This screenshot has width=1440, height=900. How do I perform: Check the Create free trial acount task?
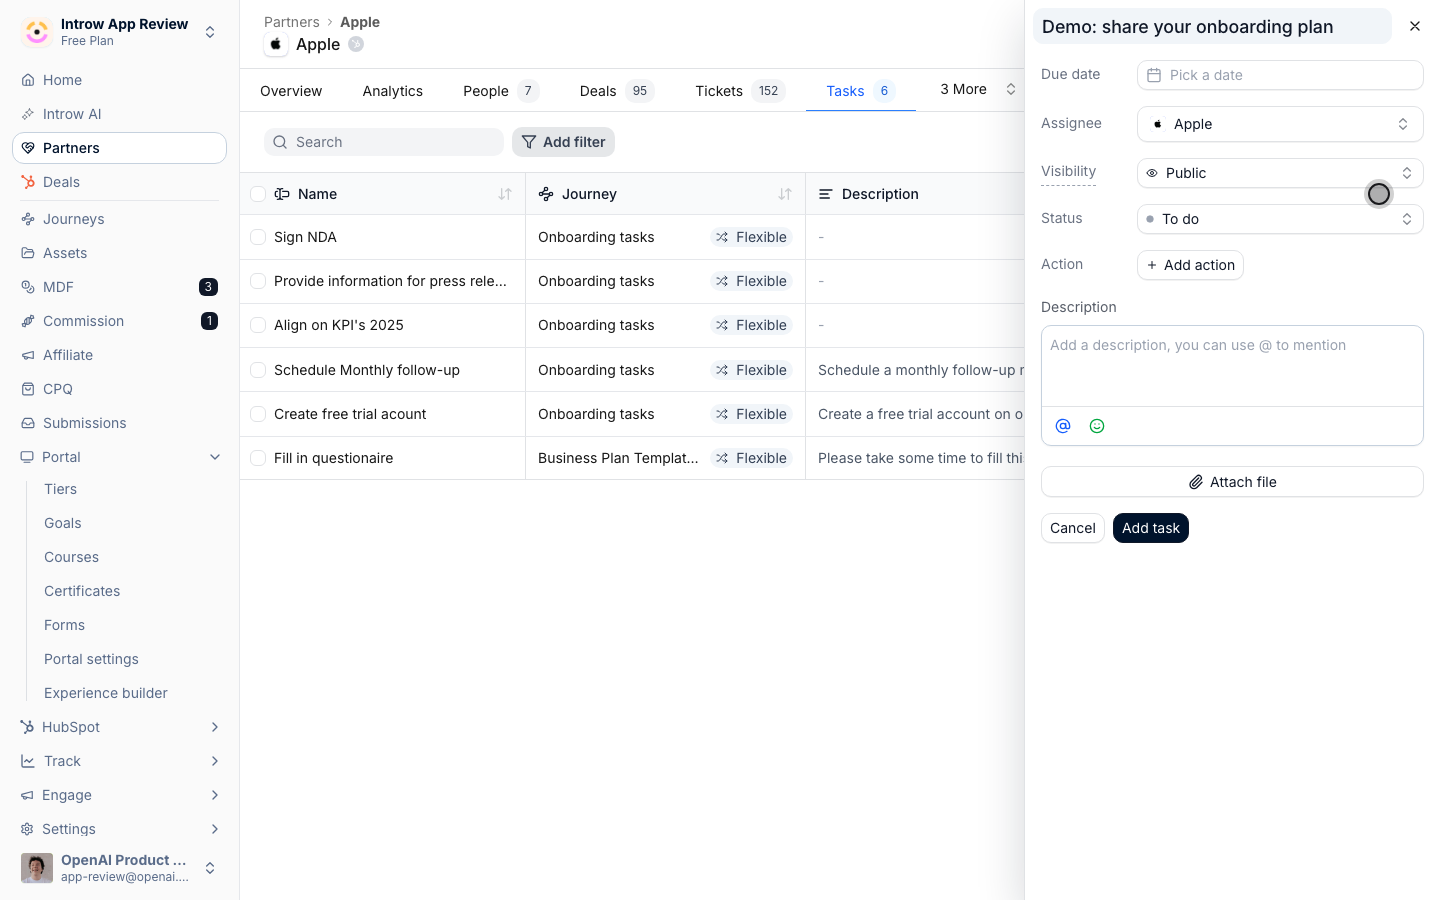pyautogui.click(x=258, y=414)
